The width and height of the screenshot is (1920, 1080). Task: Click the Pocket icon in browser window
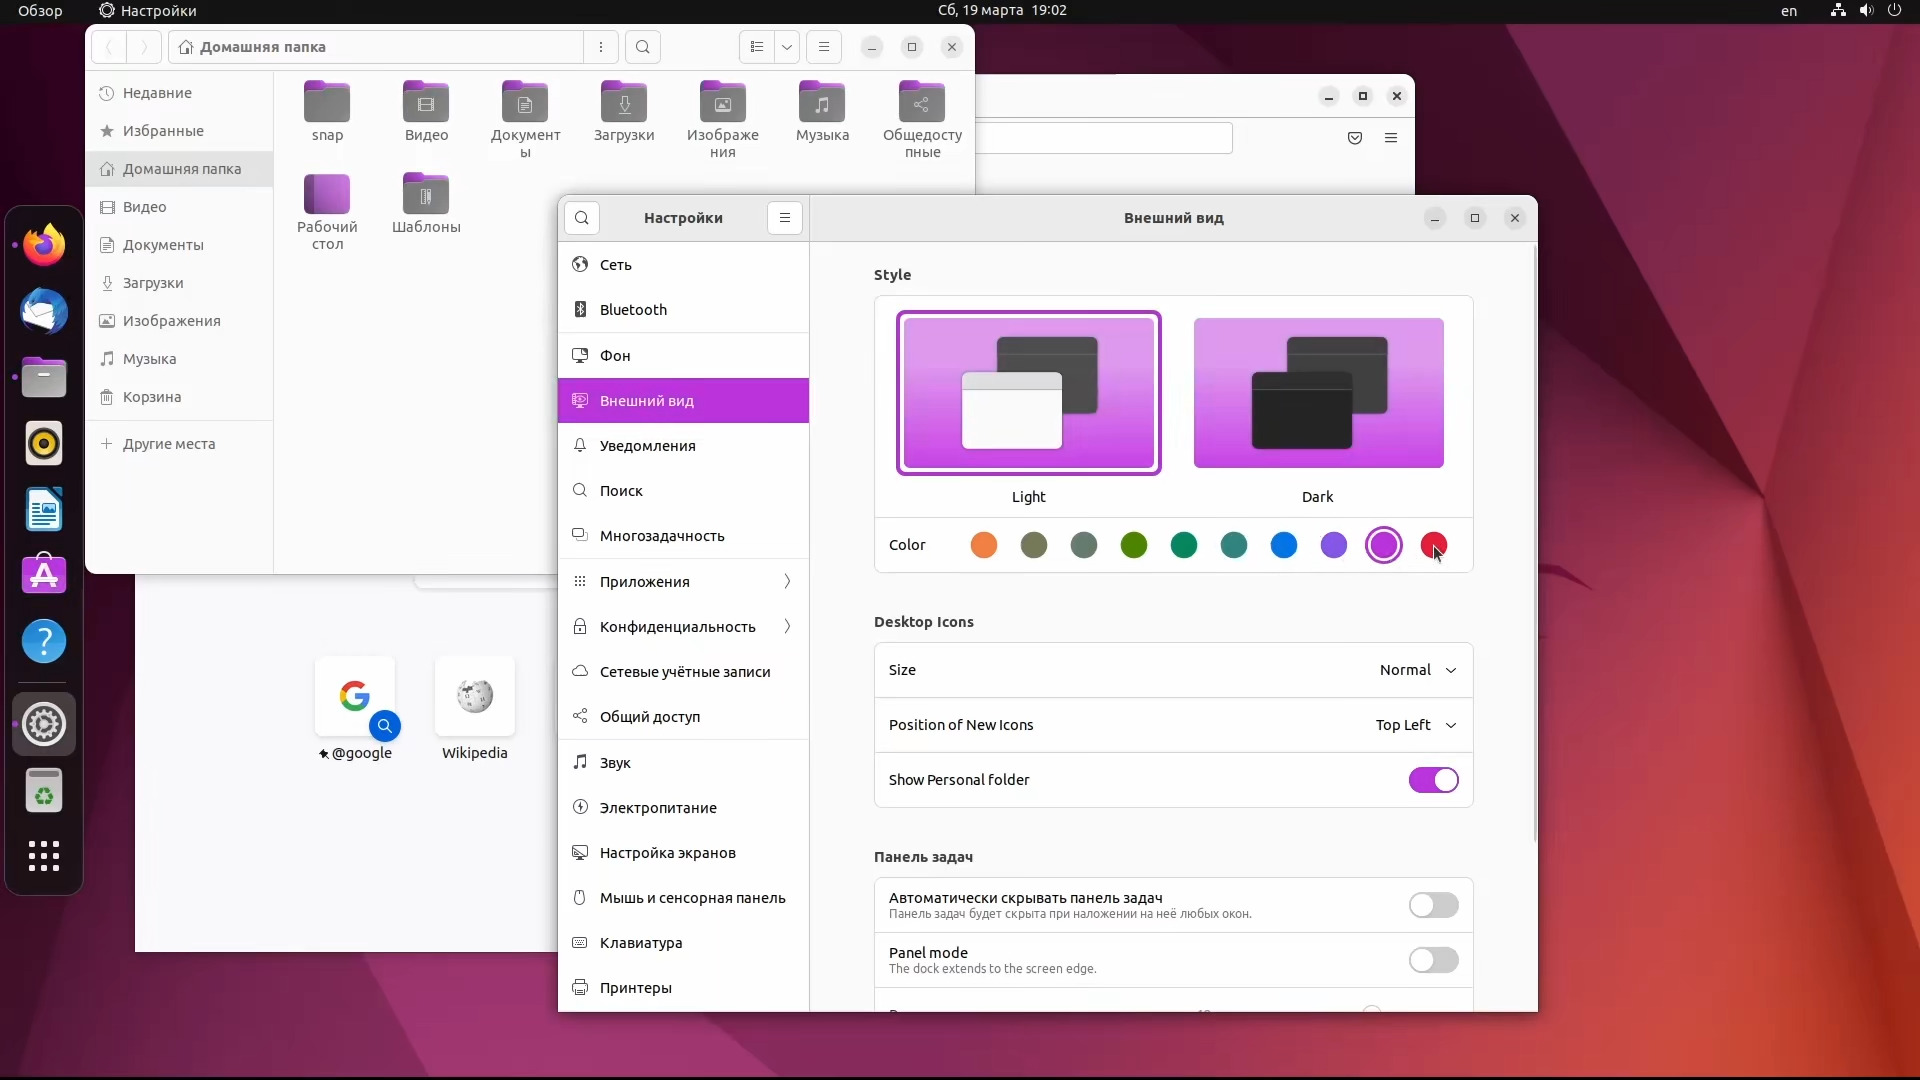pyautogui.click(x=1355, y=138)
